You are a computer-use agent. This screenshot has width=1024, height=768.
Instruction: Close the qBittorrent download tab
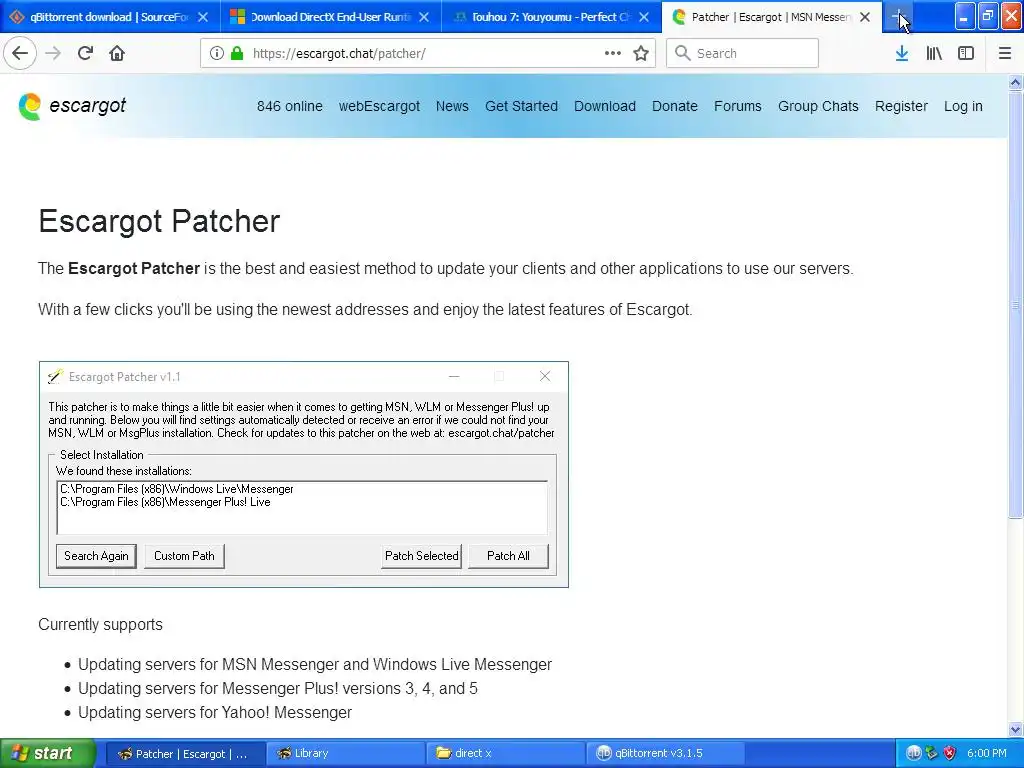coord(203,17)
